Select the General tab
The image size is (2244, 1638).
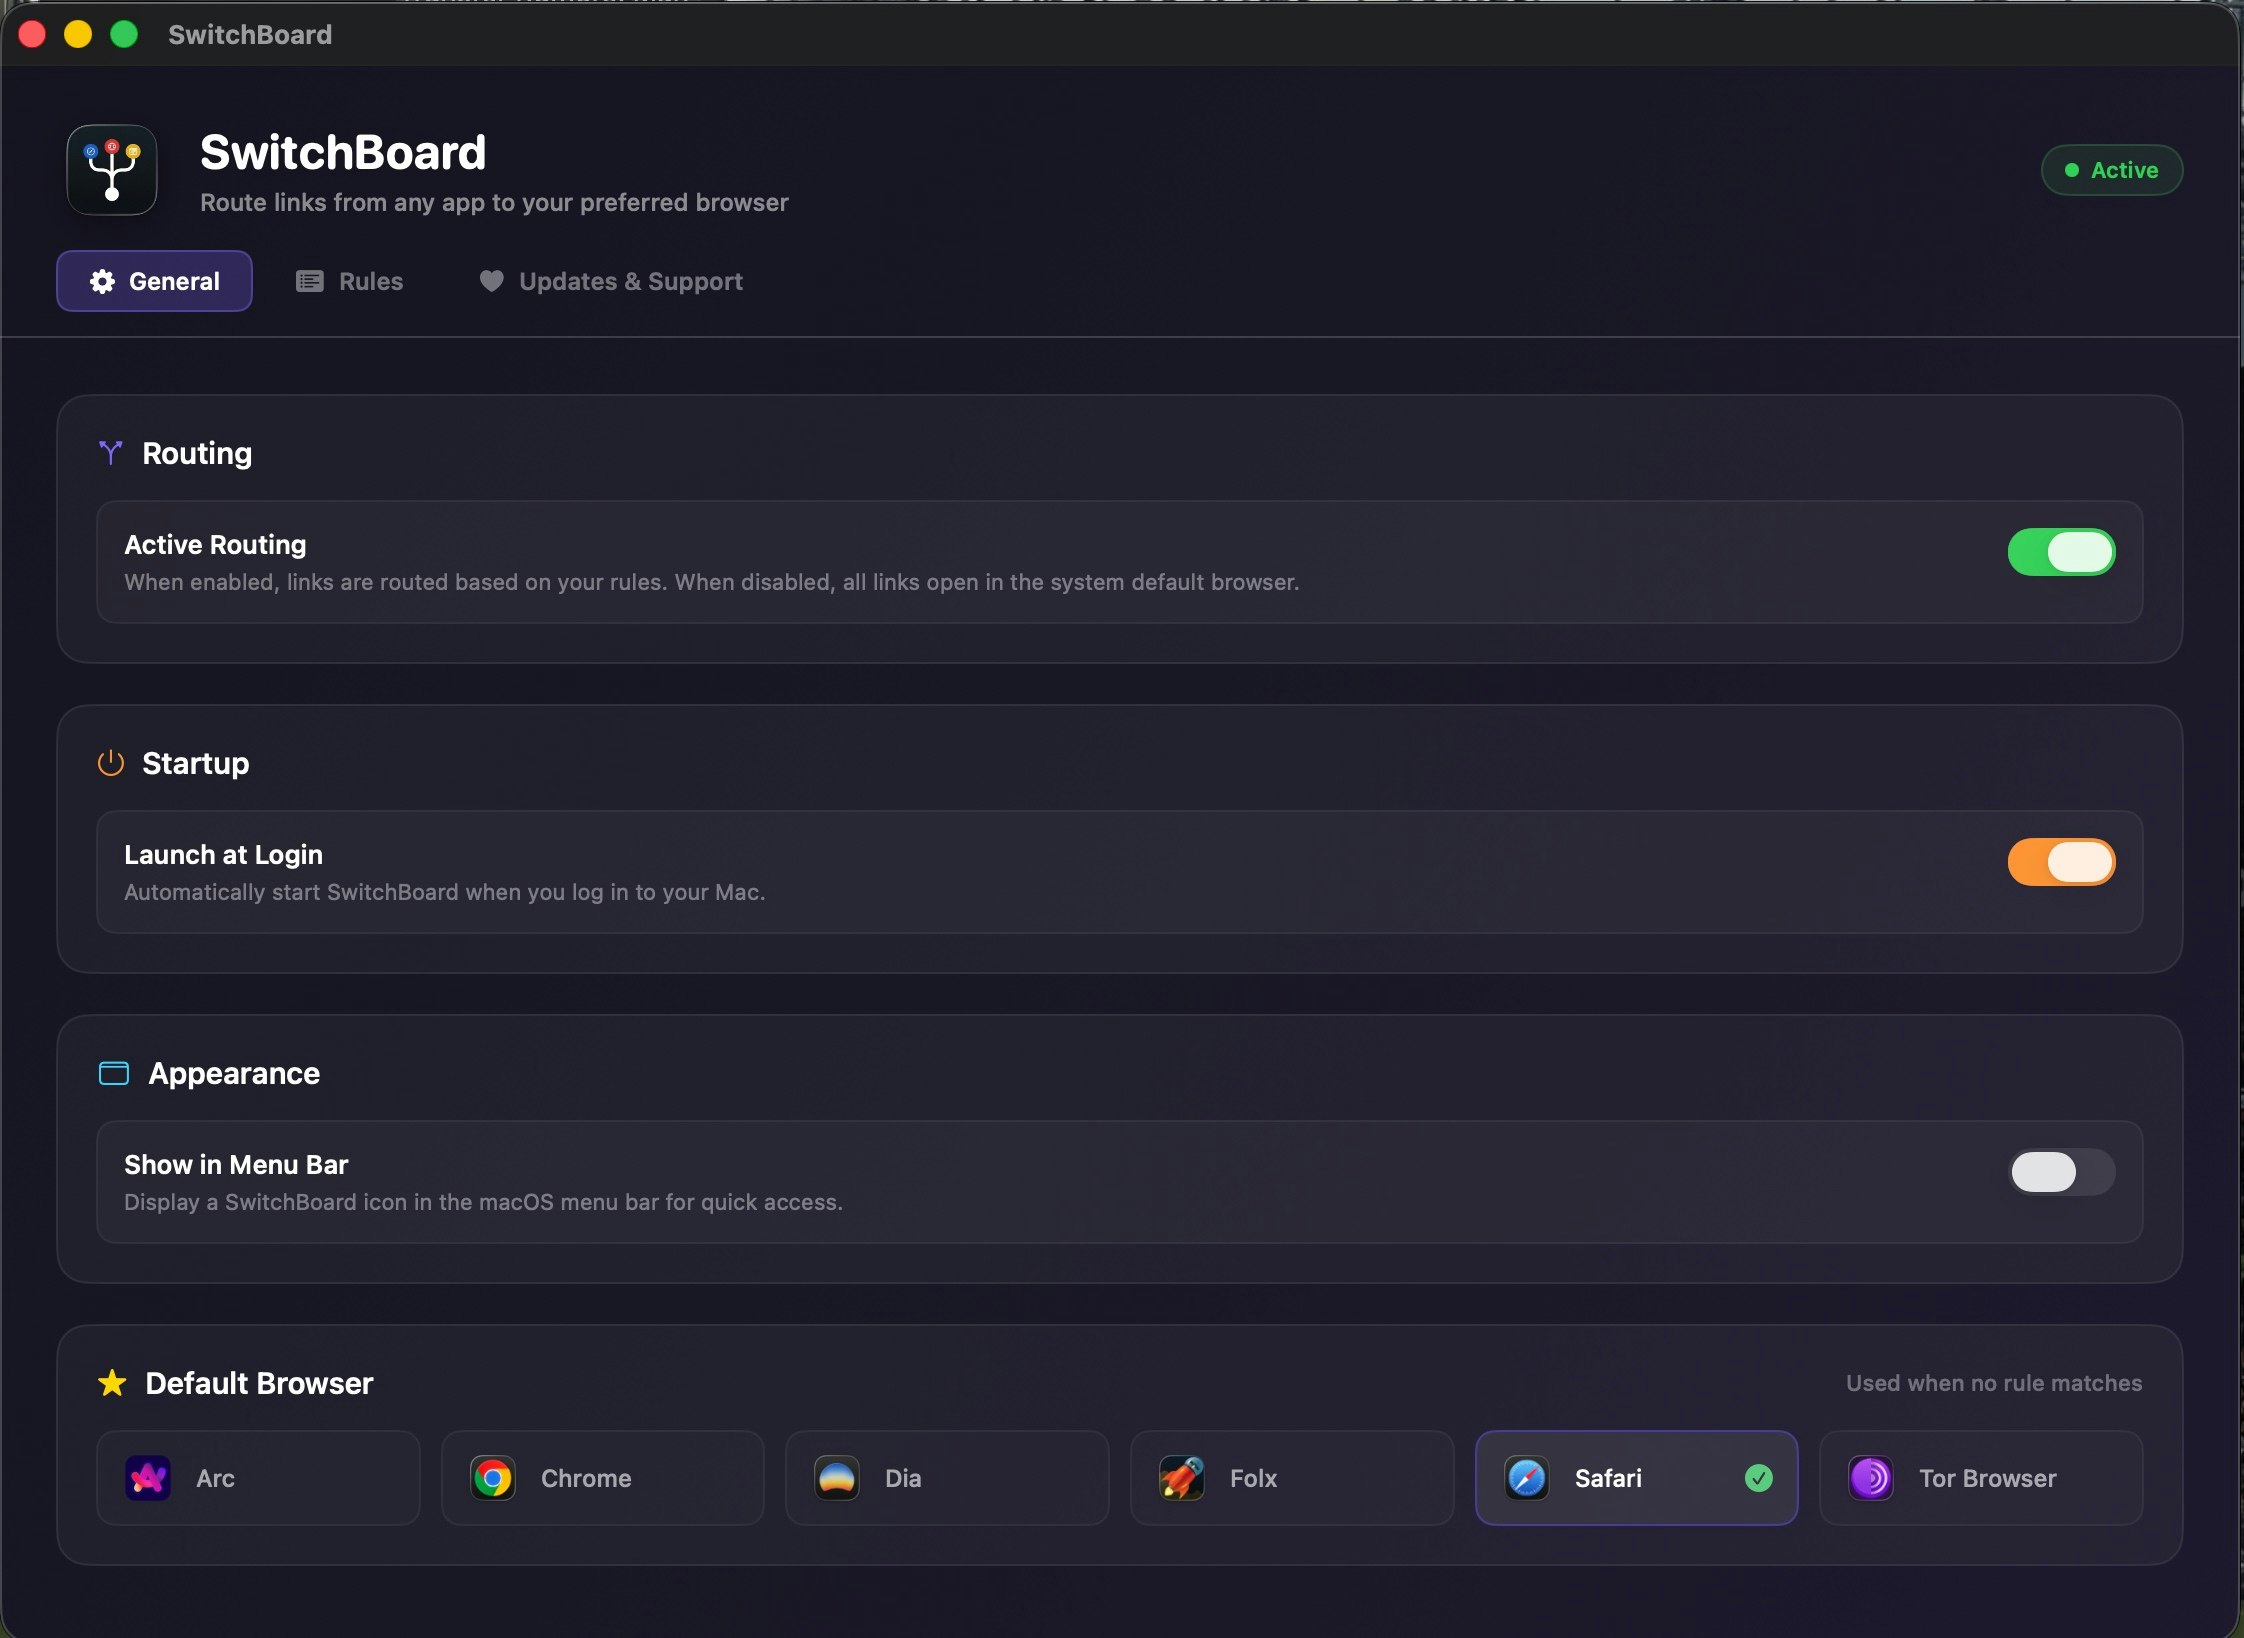pos(154,281)
